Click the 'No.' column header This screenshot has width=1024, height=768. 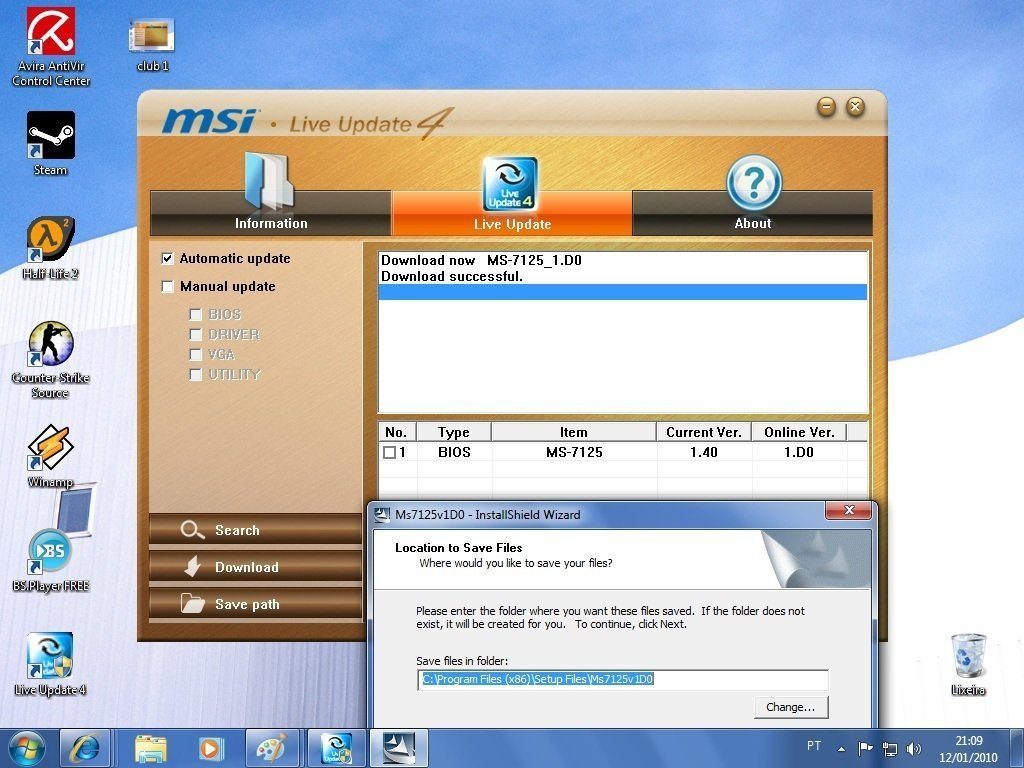397,432
